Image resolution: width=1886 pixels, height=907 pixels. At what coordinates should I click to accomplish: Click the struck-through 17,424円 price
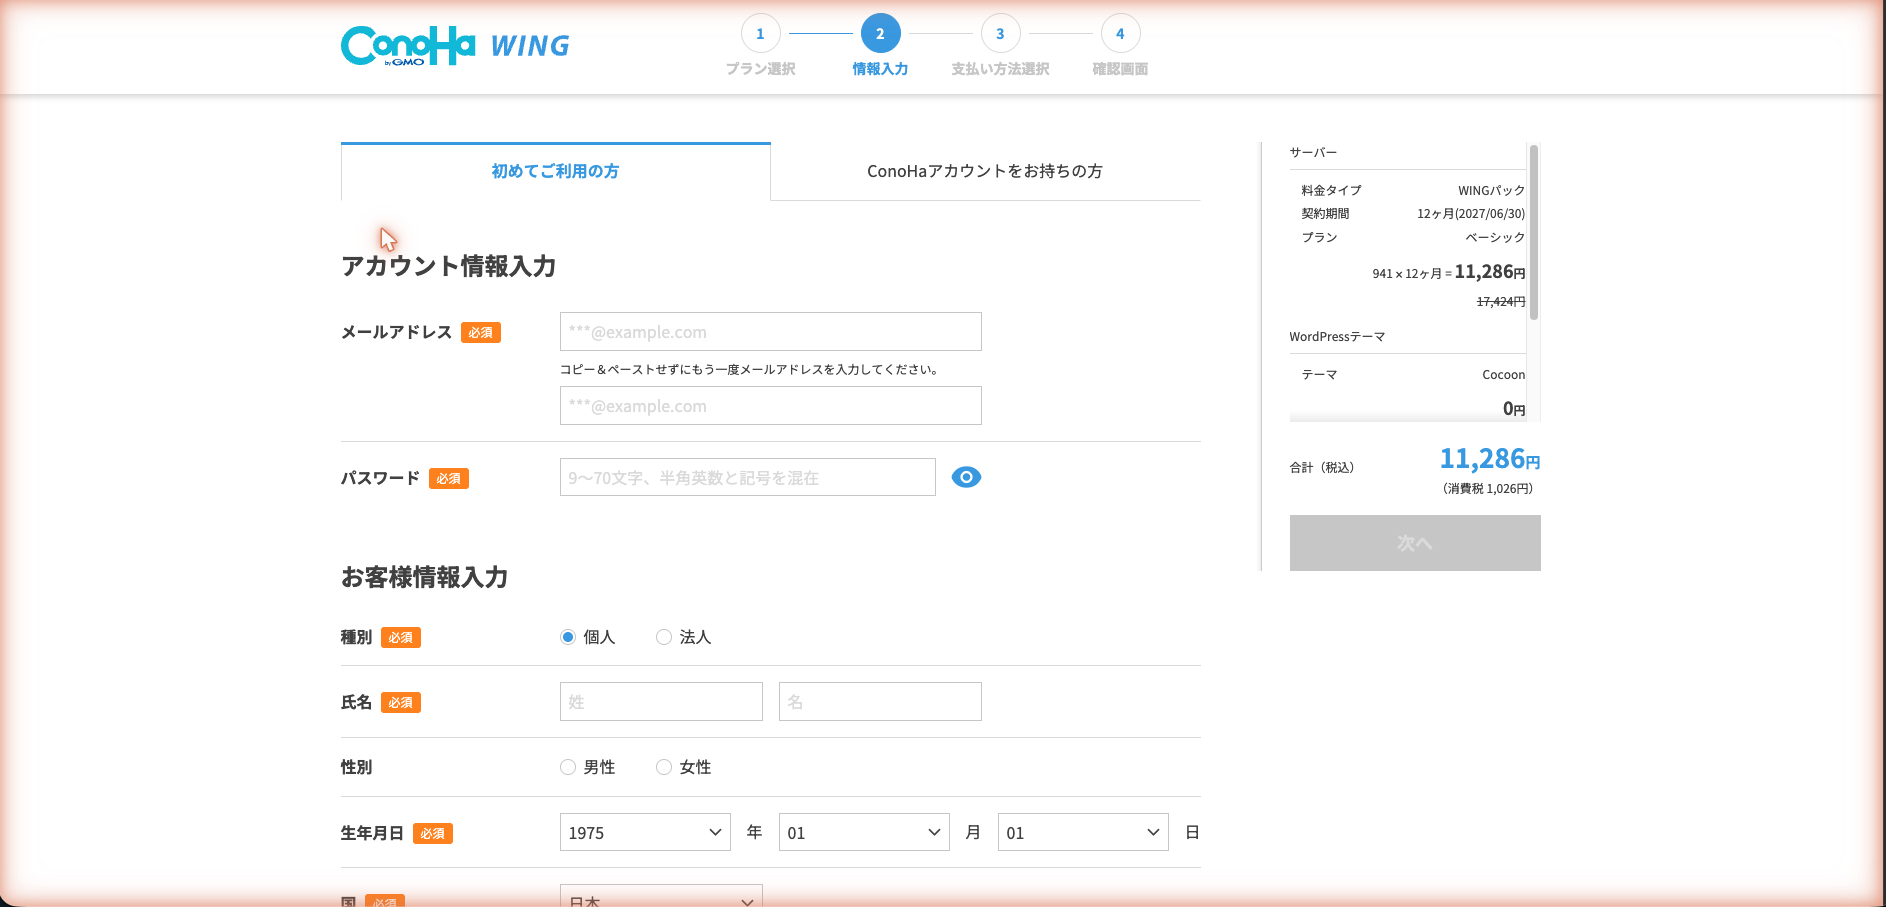point(1501,301)
